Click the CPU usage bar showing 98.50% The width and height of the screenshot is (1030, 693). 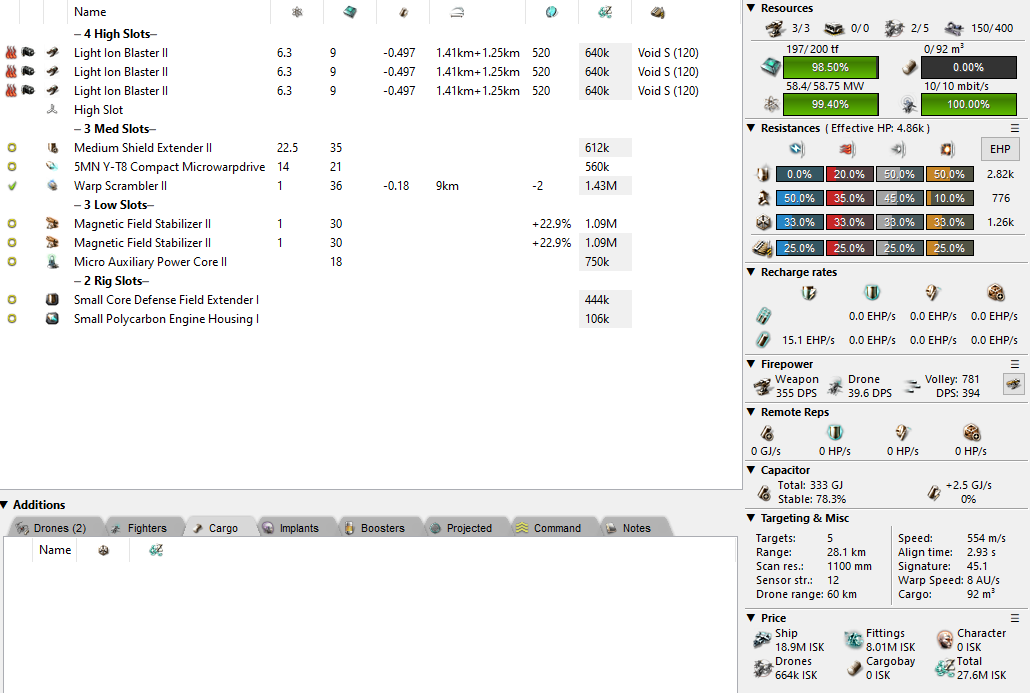[x=830, y=67]
